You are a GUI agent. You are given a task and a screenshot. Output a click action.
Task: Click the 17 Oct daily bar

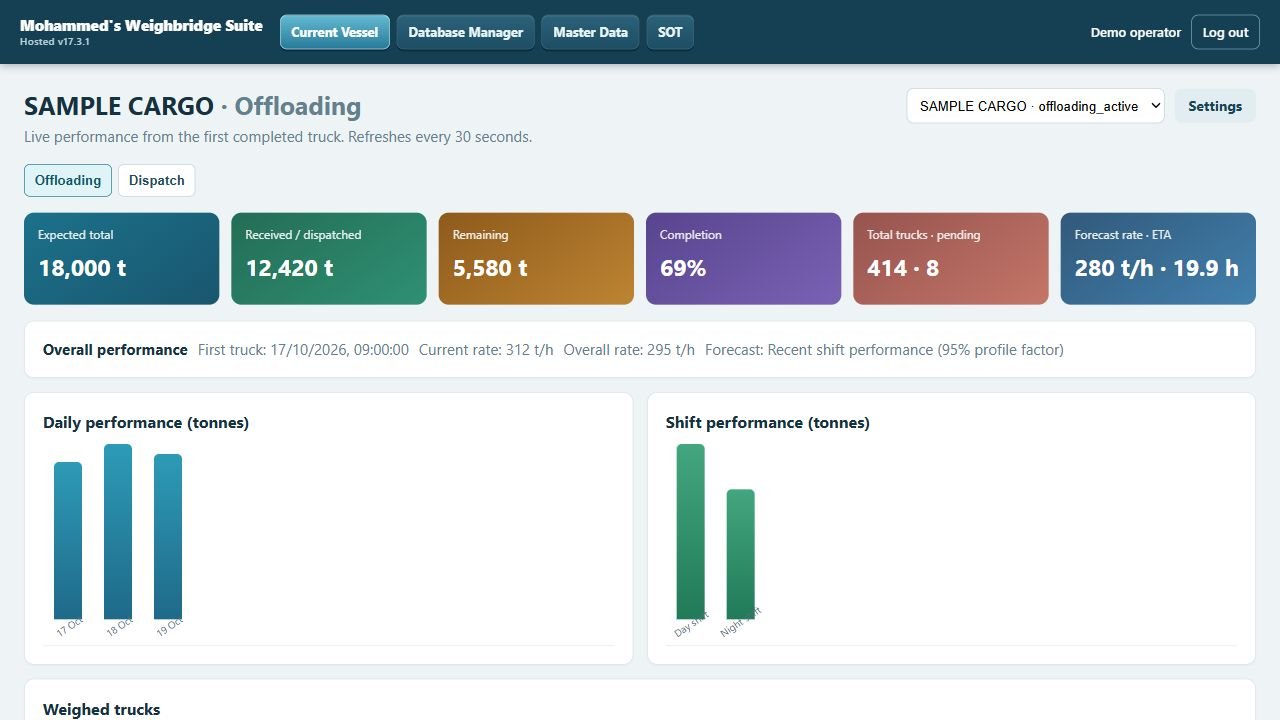tap(68, 541)
